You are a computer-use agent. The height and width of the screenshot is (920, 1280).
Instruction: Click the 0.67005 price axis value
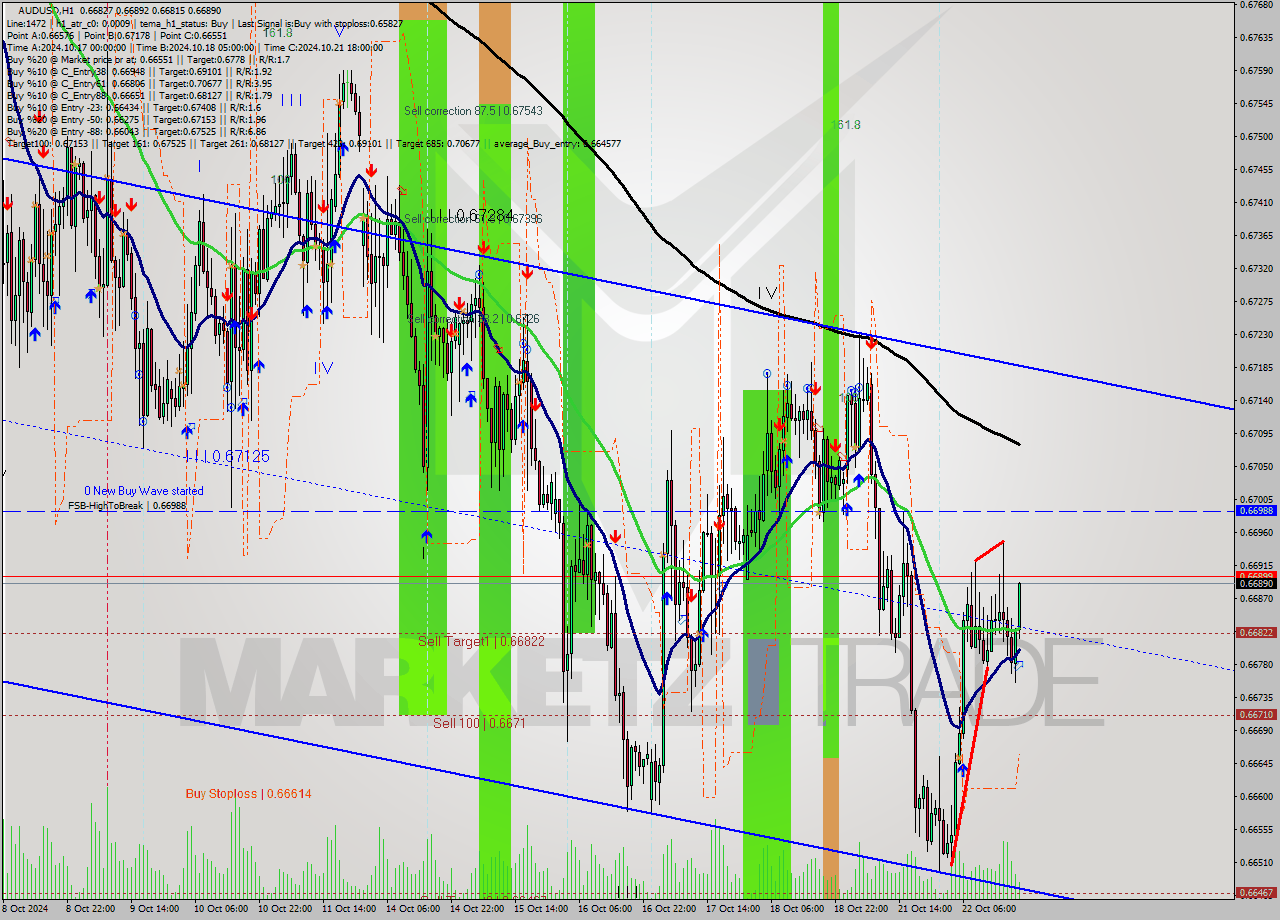coord(1257,499)
